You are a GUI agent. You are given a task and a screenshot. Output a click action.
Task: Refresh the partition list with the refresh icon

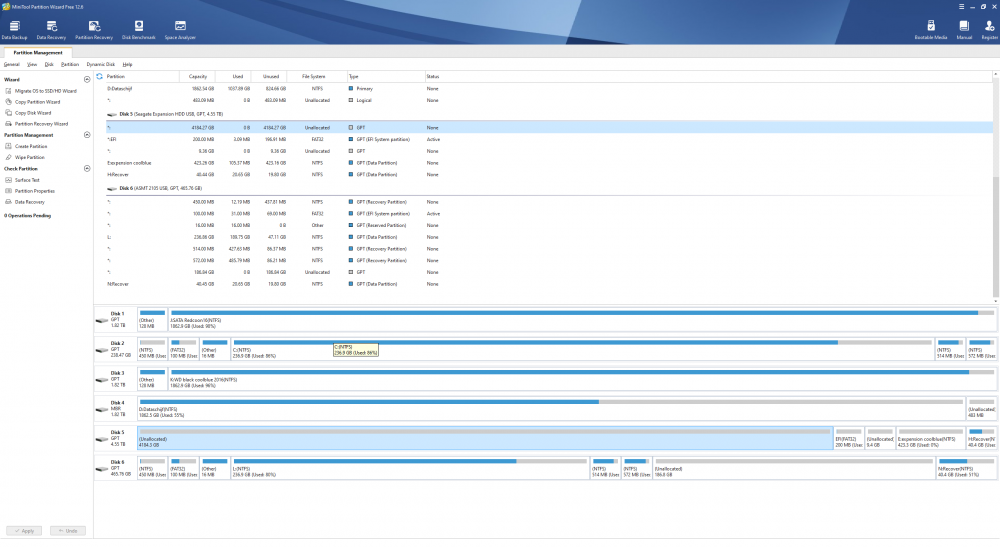(99, 76)
